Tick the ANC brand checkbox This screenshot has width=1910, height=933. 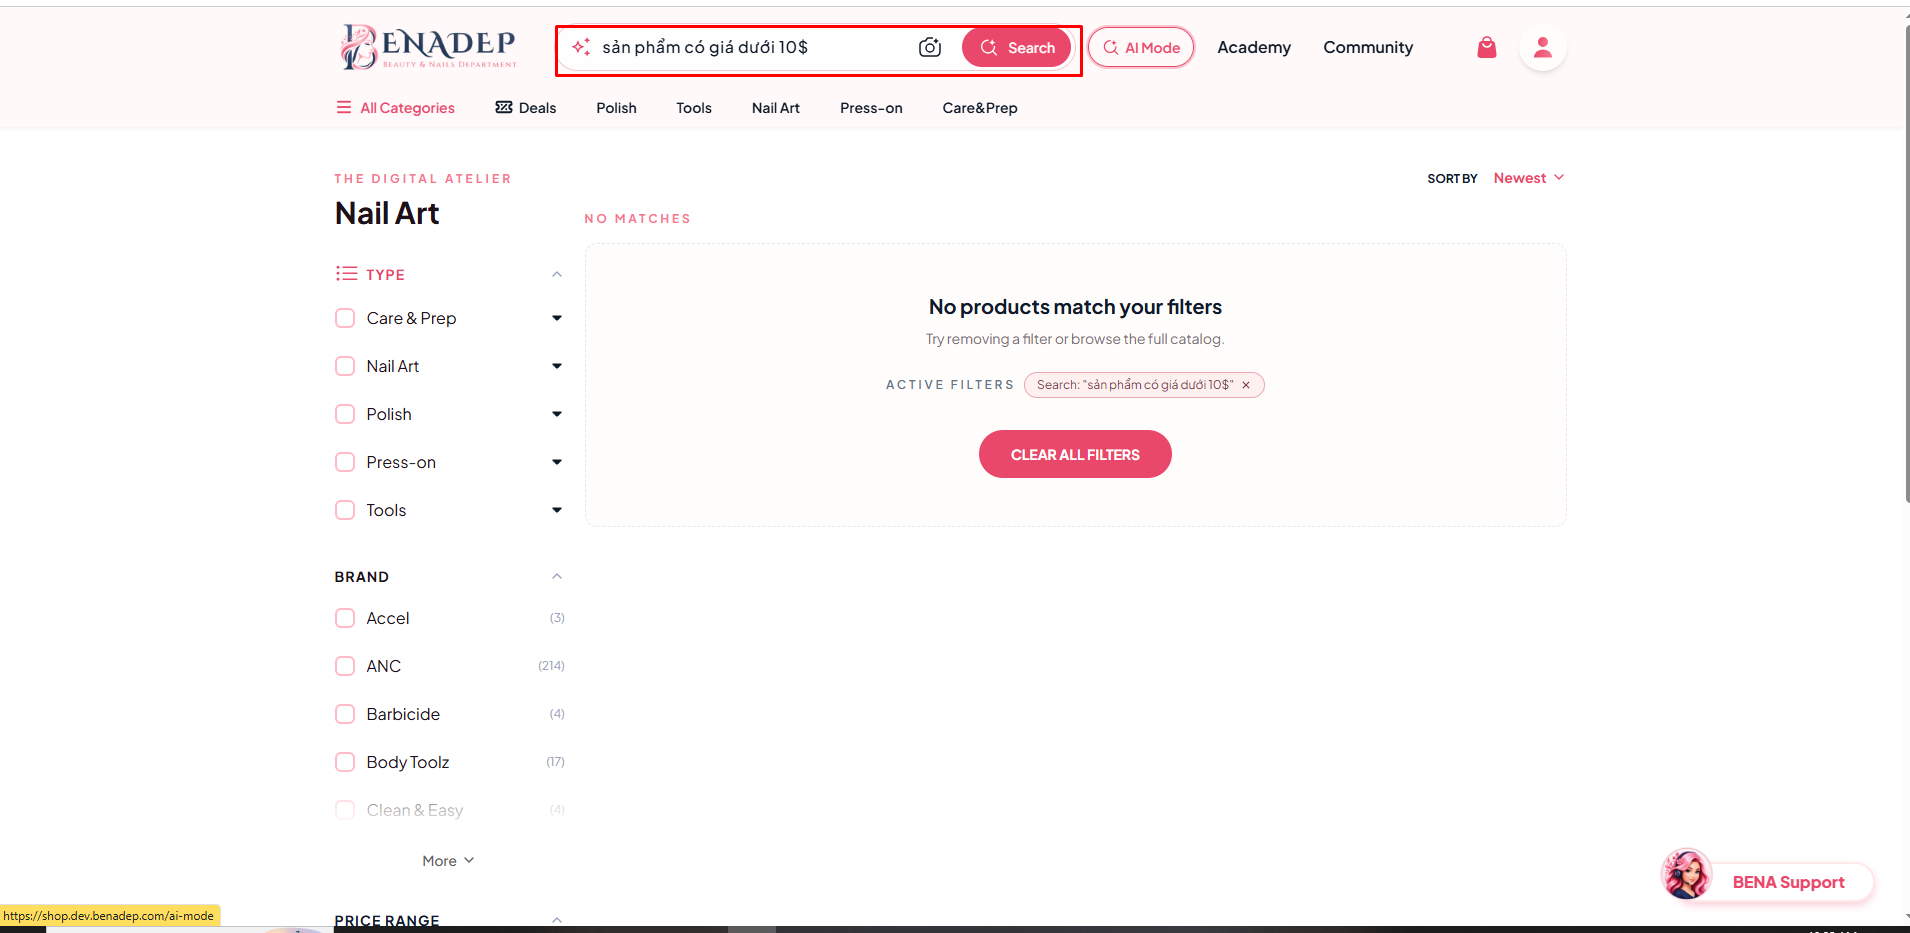tap(345, 666)
